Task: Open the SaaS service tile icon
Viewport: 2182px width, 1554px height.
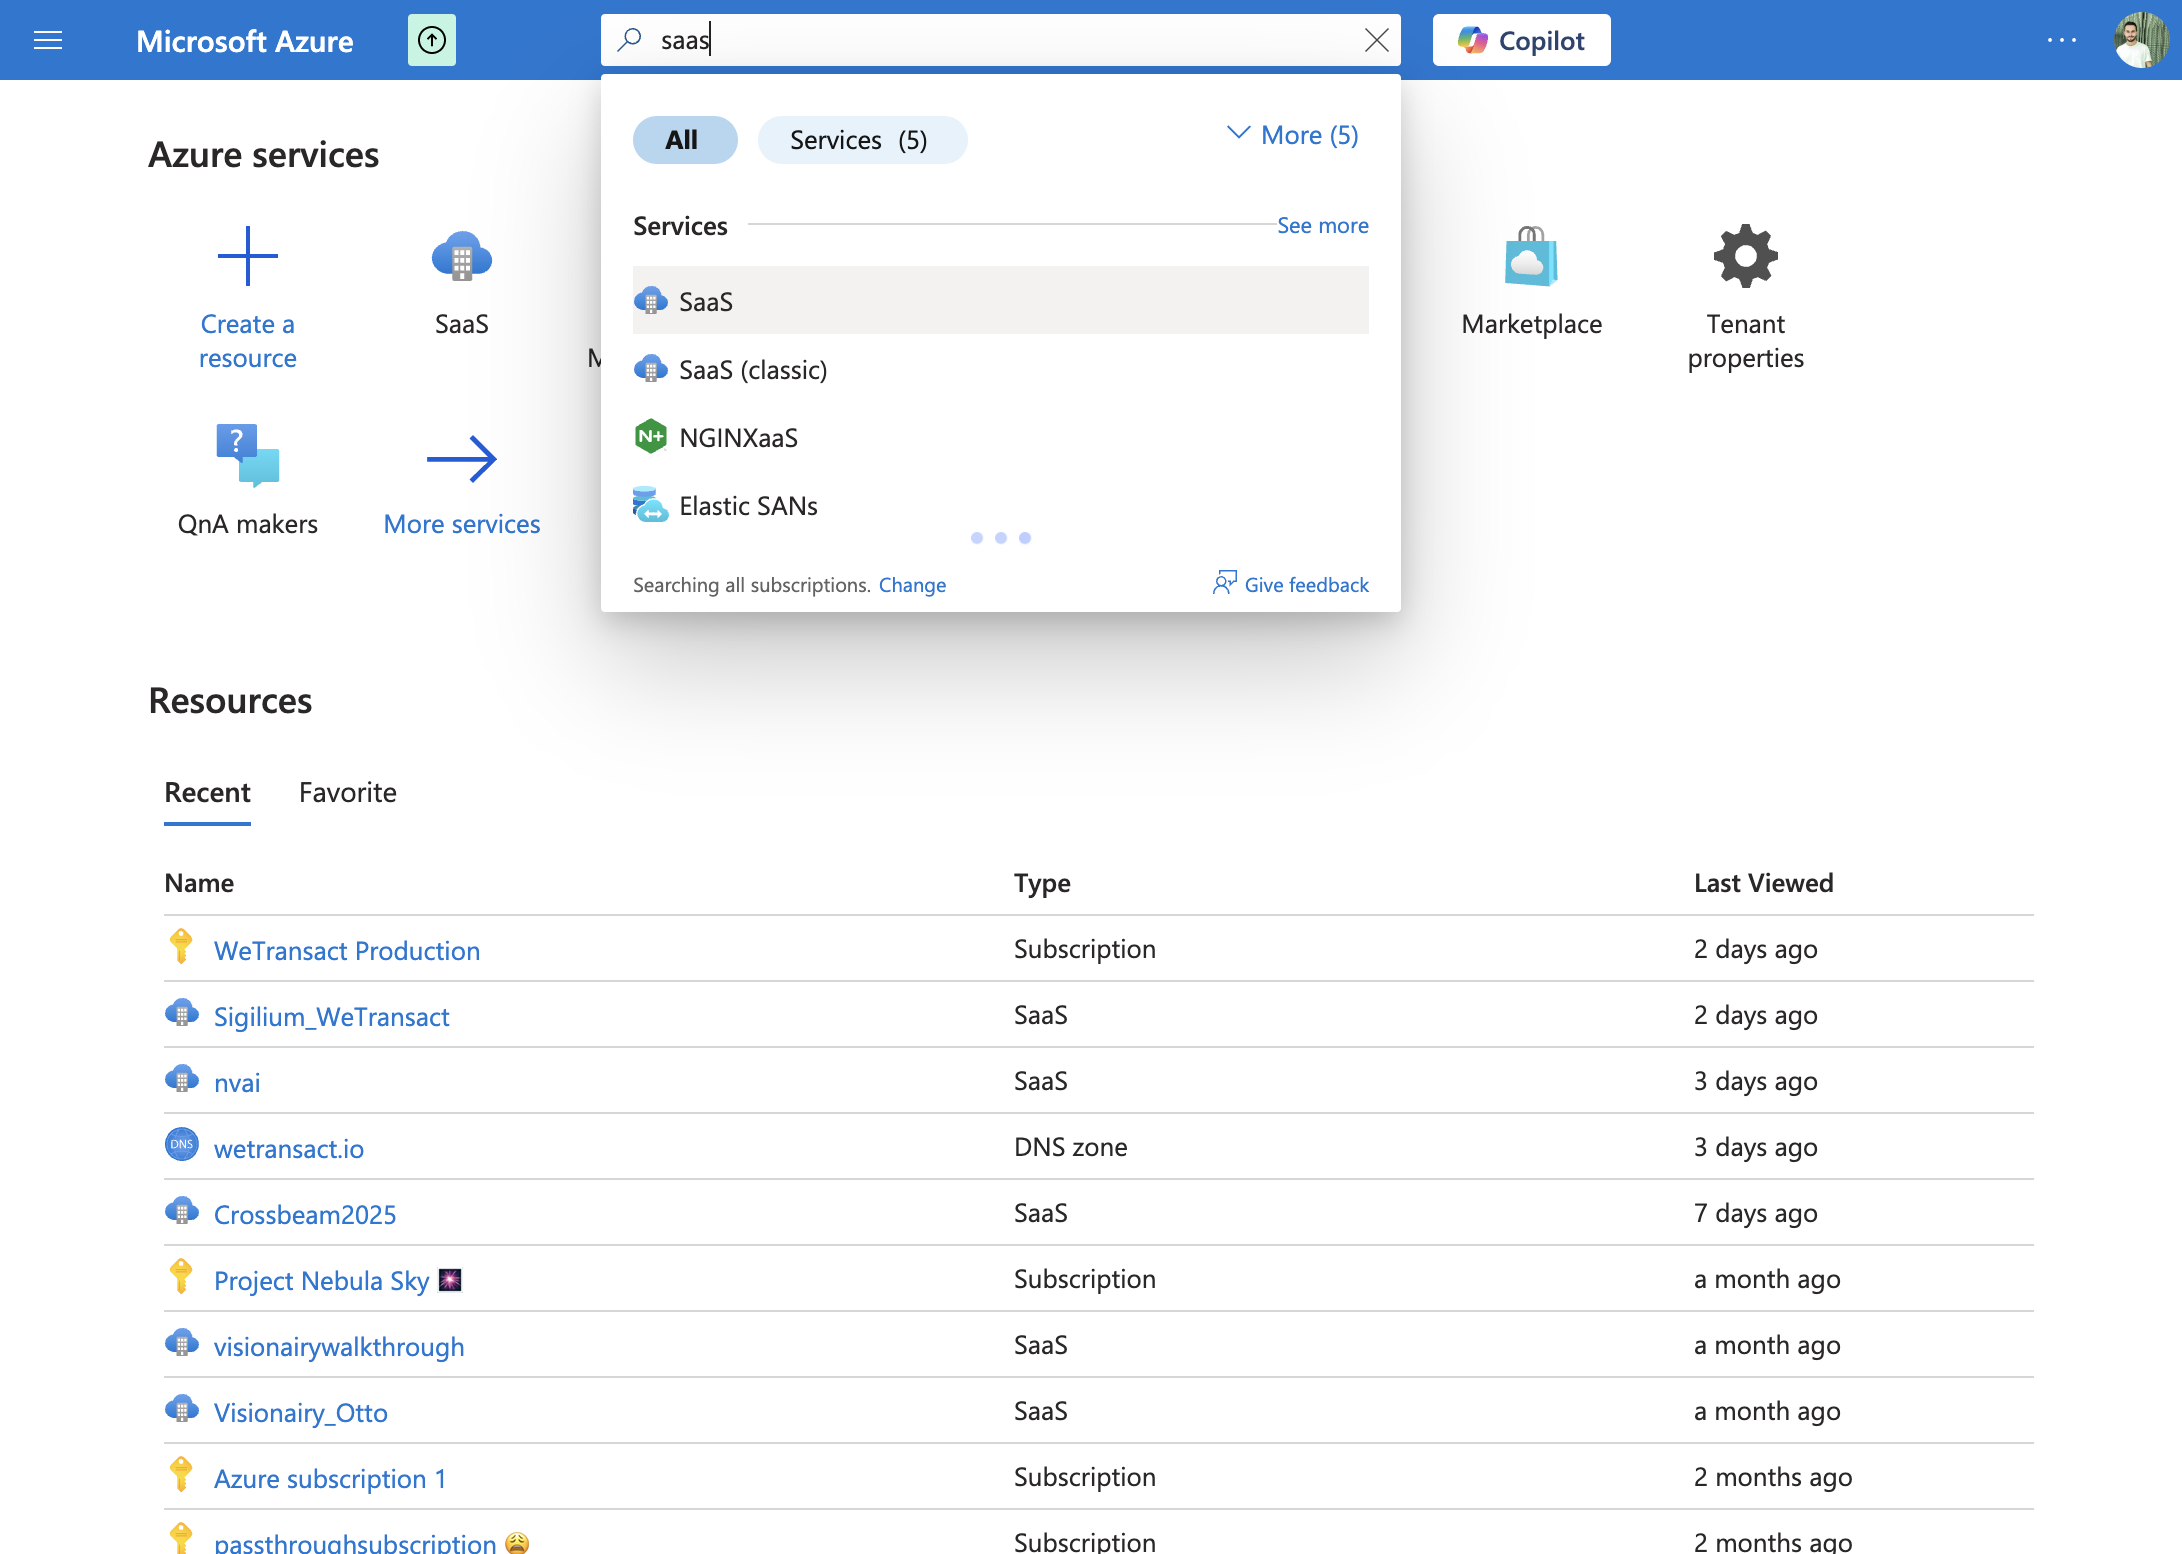Action: coord(462,256)
